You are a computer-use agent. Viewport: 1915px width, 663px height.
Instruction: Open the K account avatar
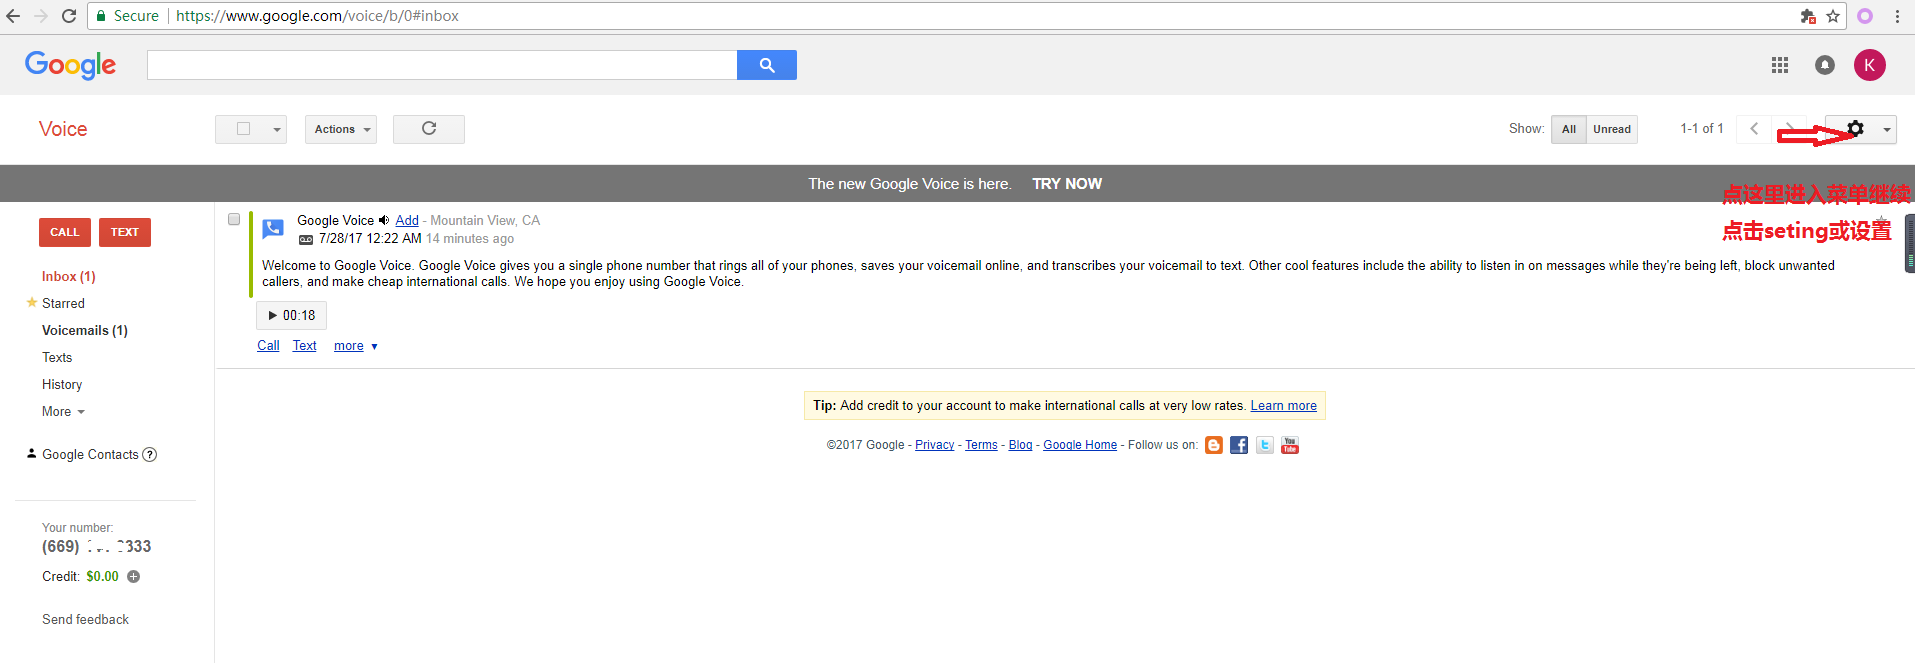pos(1870,65)
